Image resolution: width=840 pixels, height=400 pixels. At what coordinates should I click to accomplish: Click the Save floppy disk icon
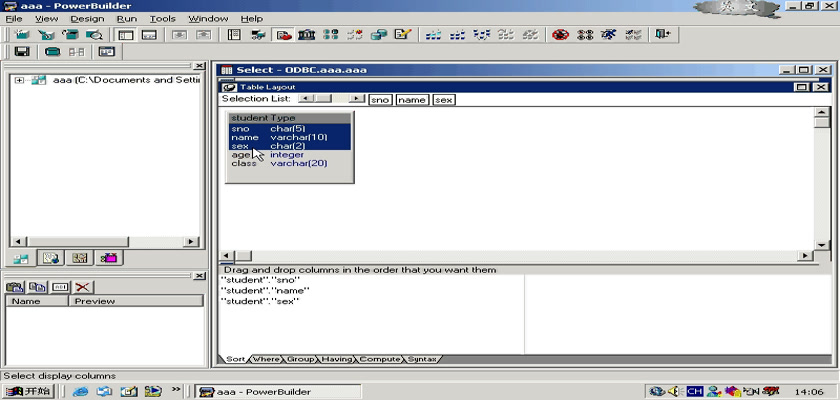[x=22, y=52]
